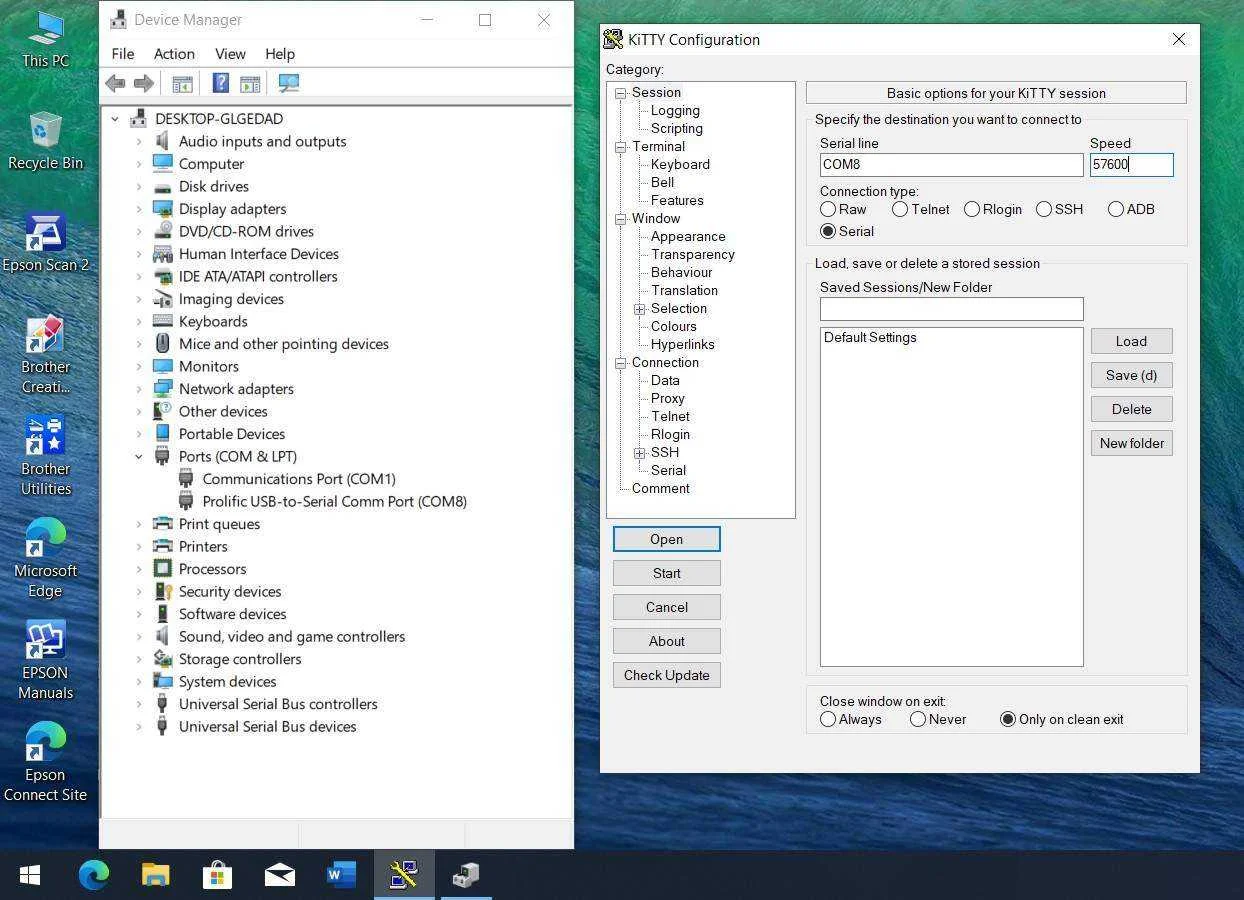Expand Audio inputs and outputs node
The height and width of the screenshot is (900, 1244).
click(x=139, y=142)
